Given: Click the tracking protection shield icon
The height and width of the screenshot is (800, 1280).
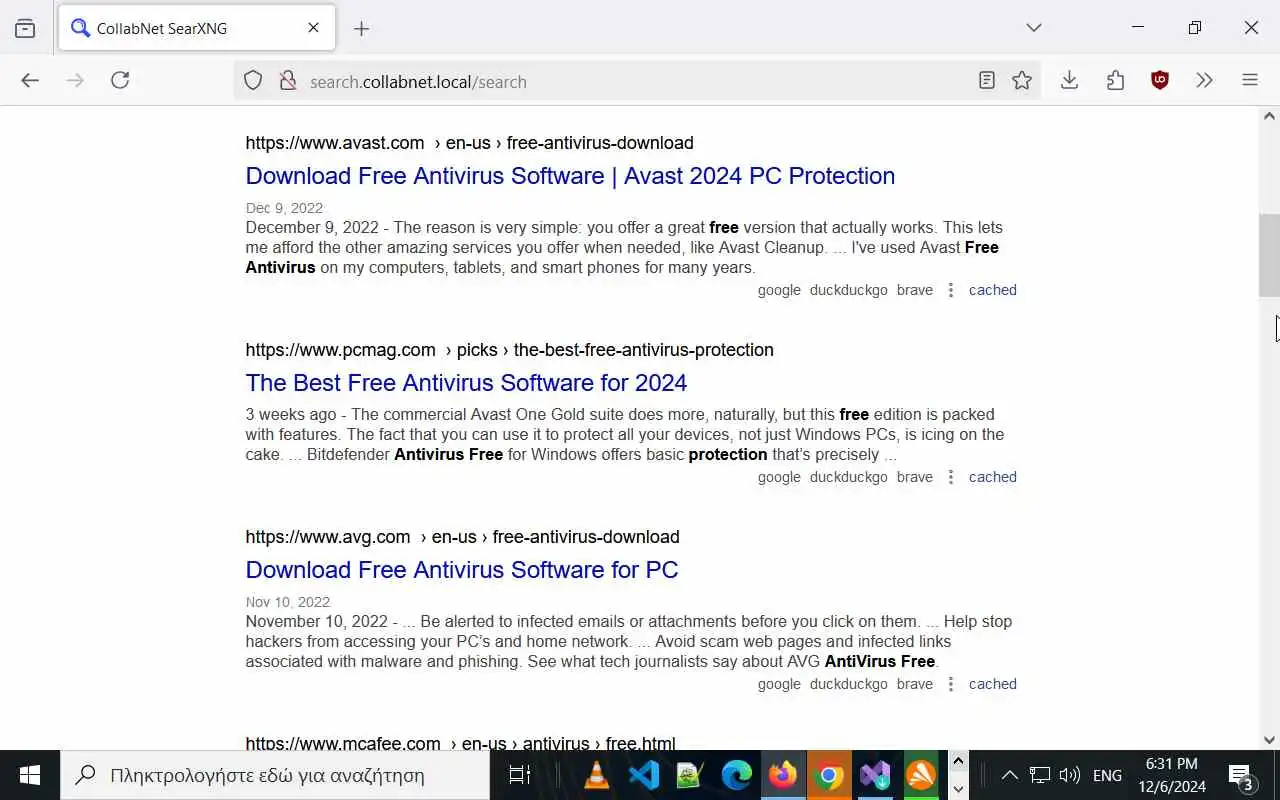Looking at the screenshot, I should tap(253, 81).
